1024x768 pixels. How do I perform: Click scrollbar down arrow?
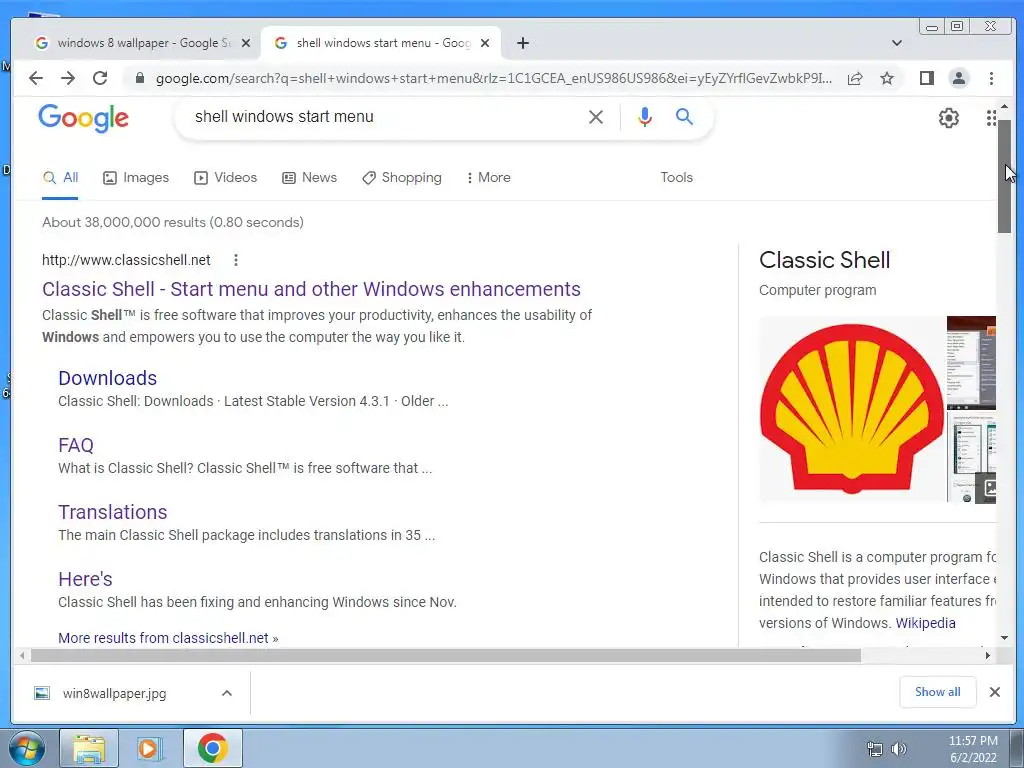coord(1004,638)
